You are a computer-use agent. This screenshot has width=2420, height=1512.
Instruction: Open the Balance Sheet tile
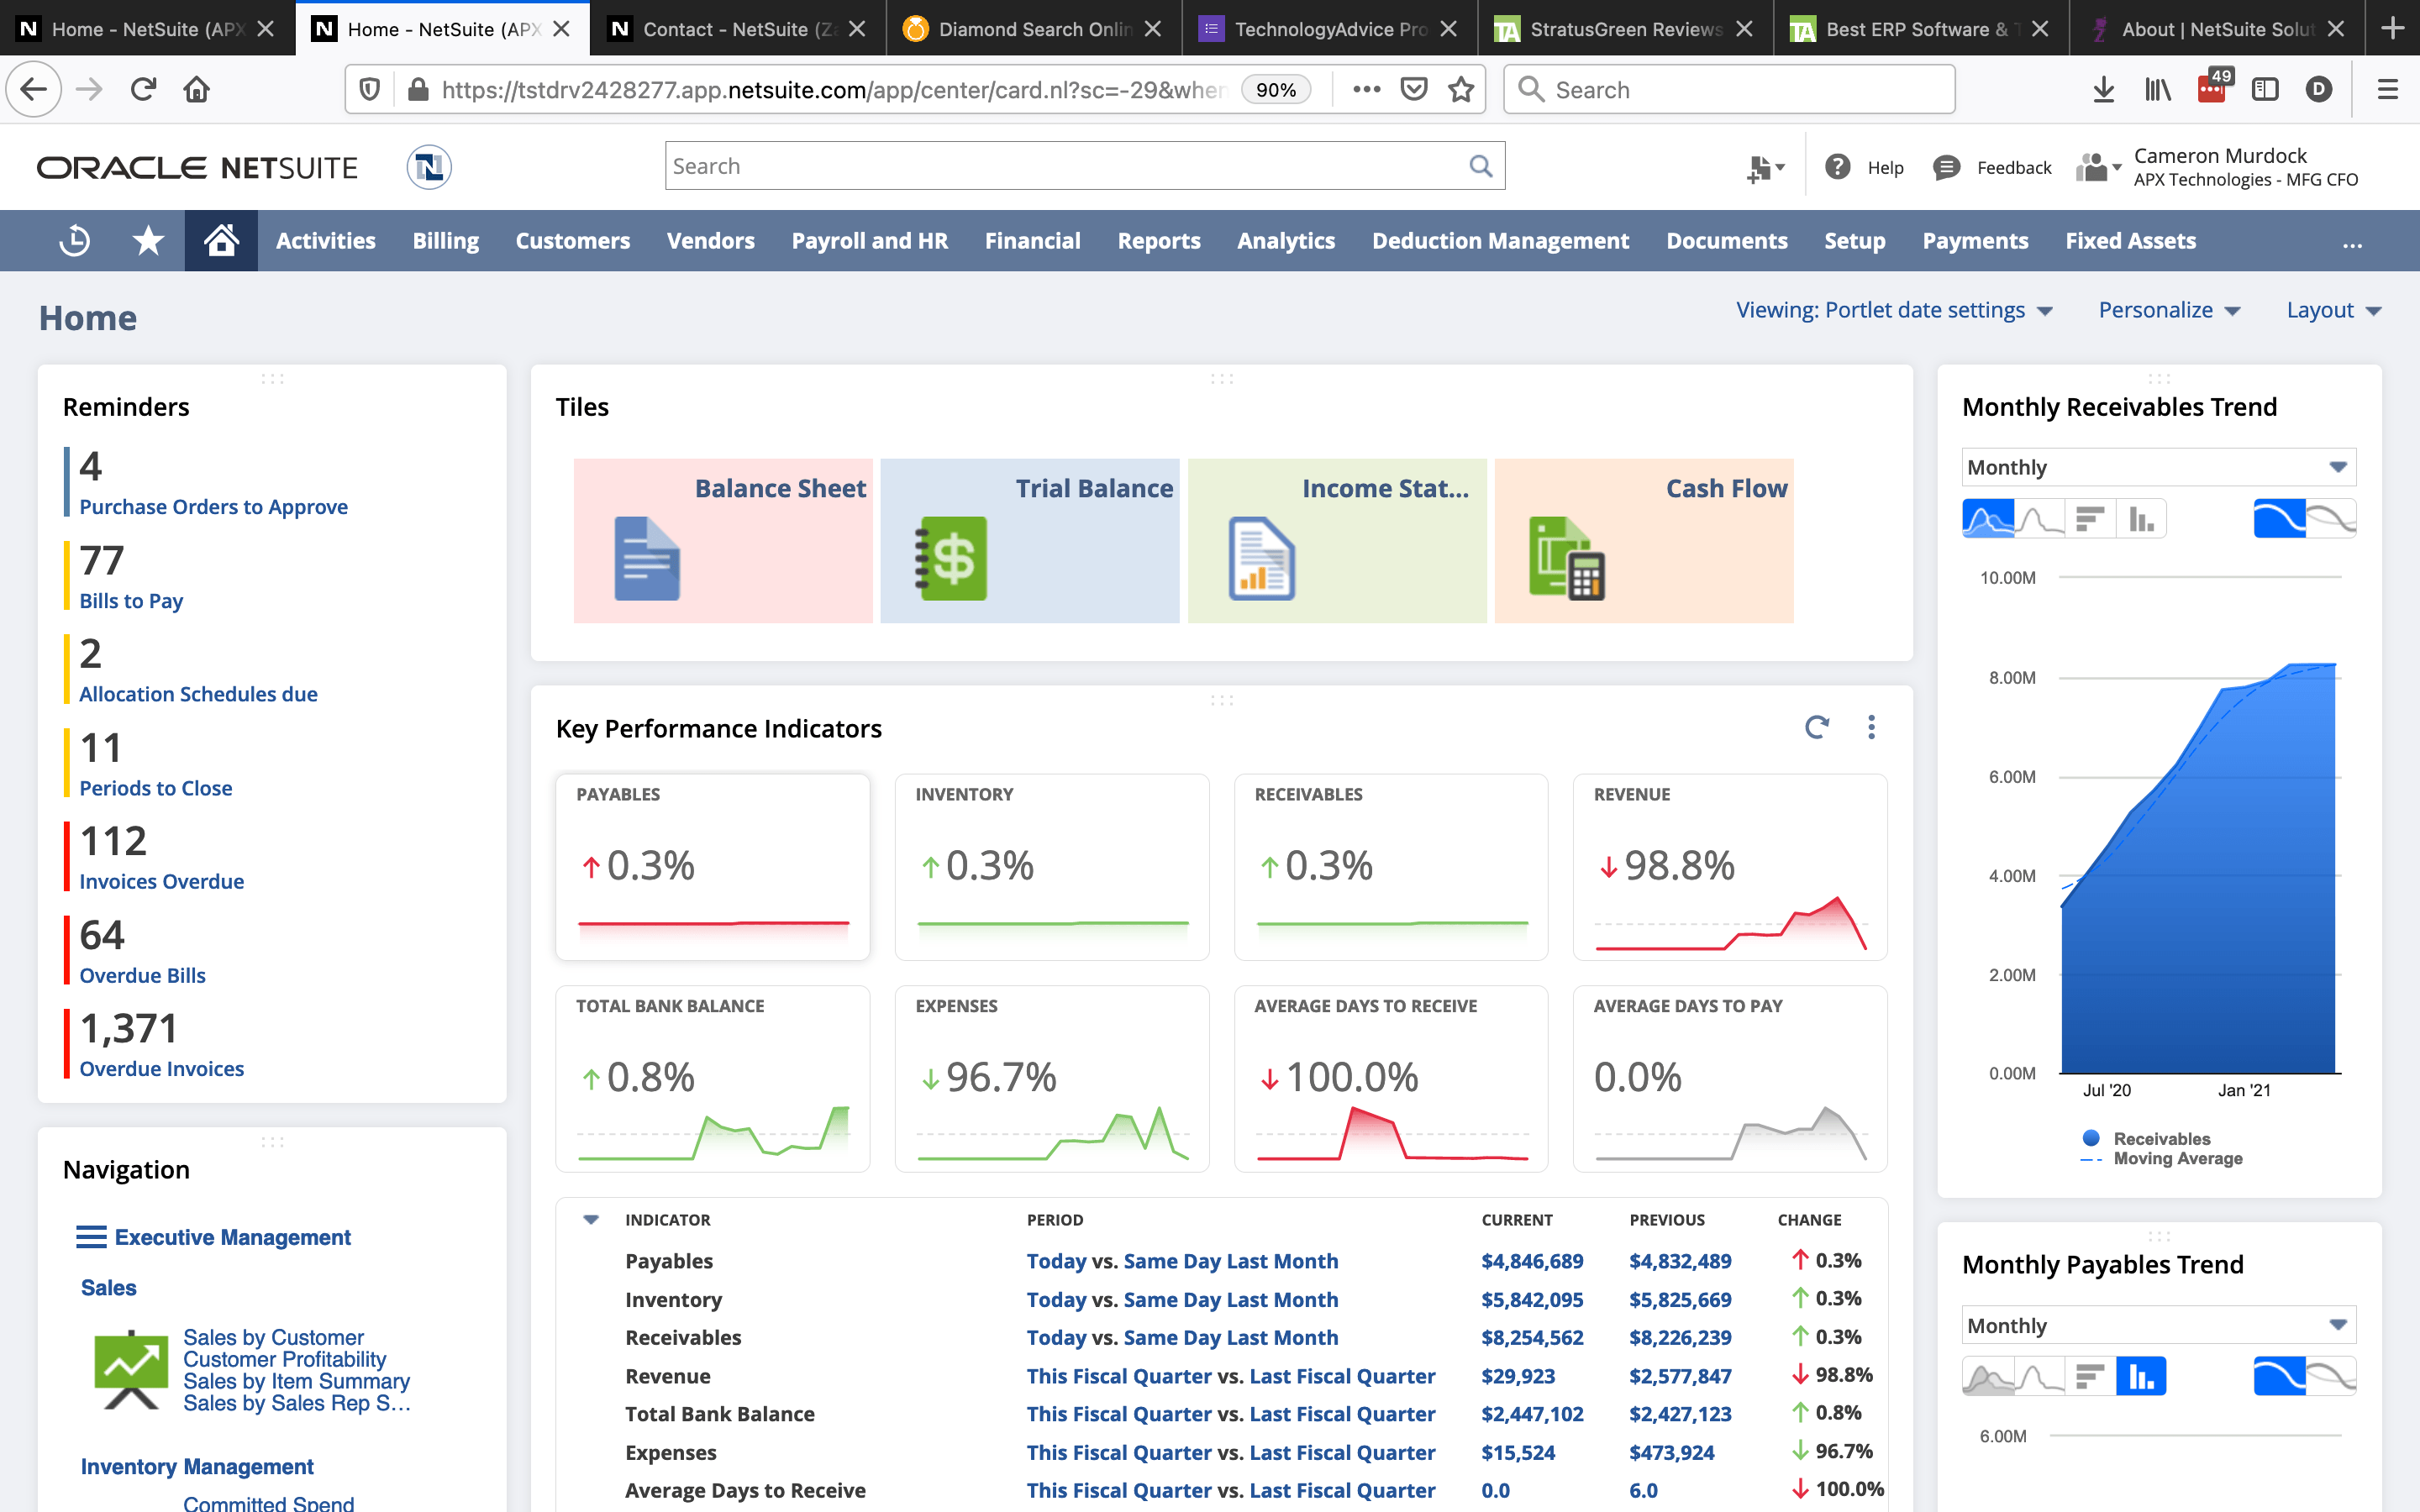[722, 540]
